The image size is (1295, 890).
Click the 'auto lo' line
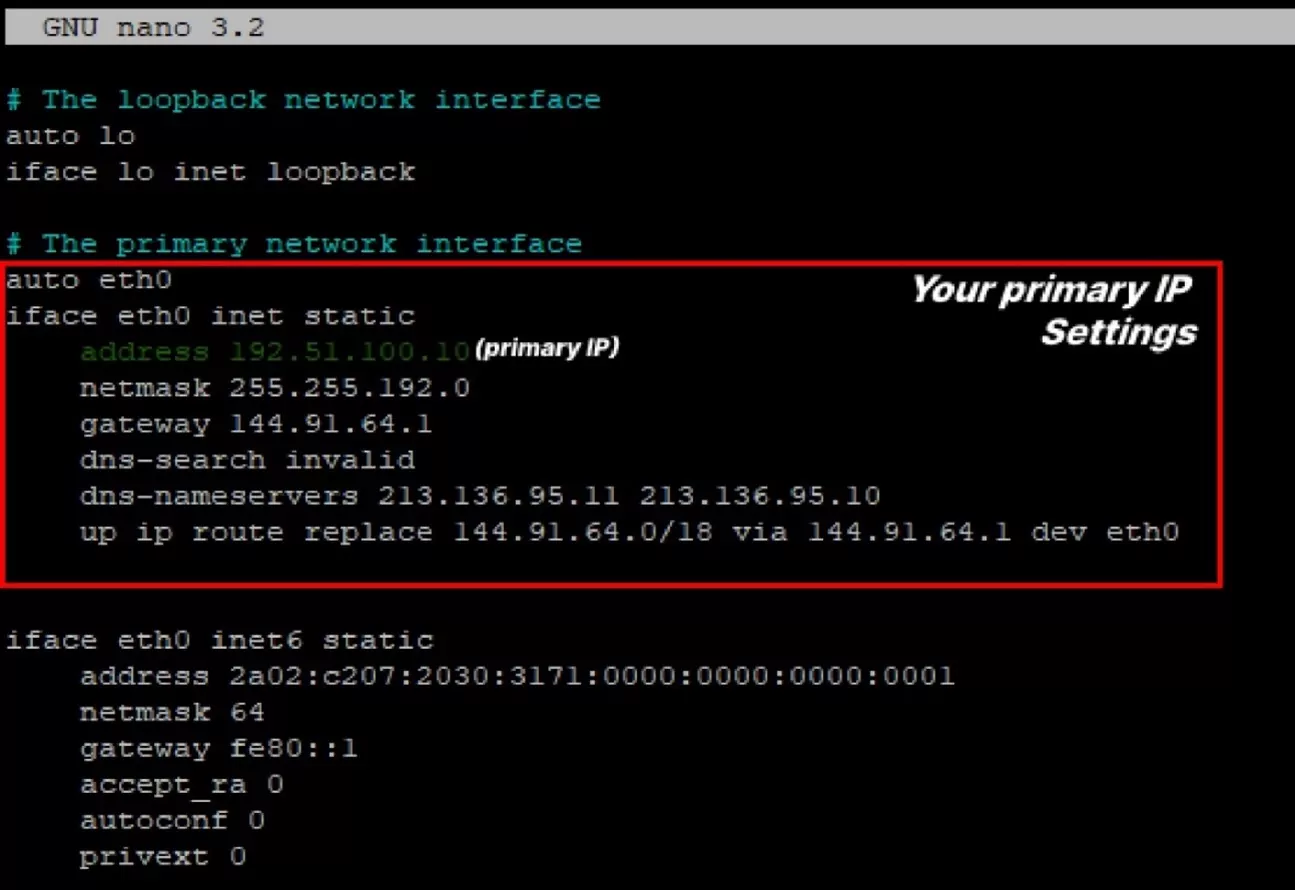70,136
